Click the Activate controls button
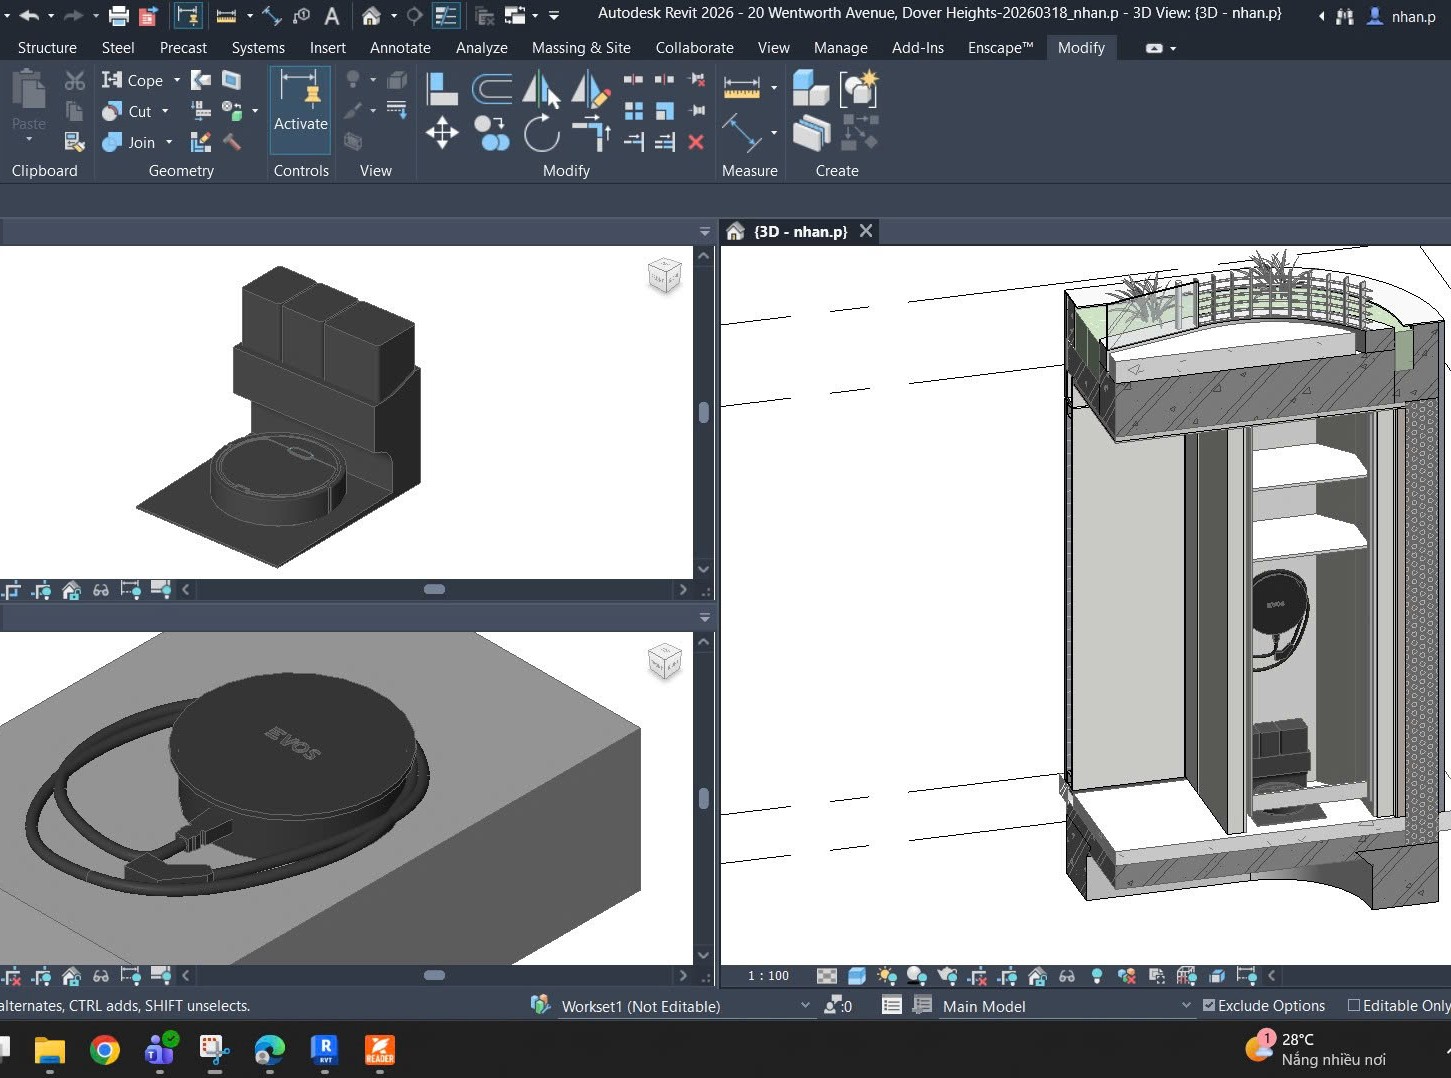Viewport: 1451px width, 1078px height. click(300, 105)
